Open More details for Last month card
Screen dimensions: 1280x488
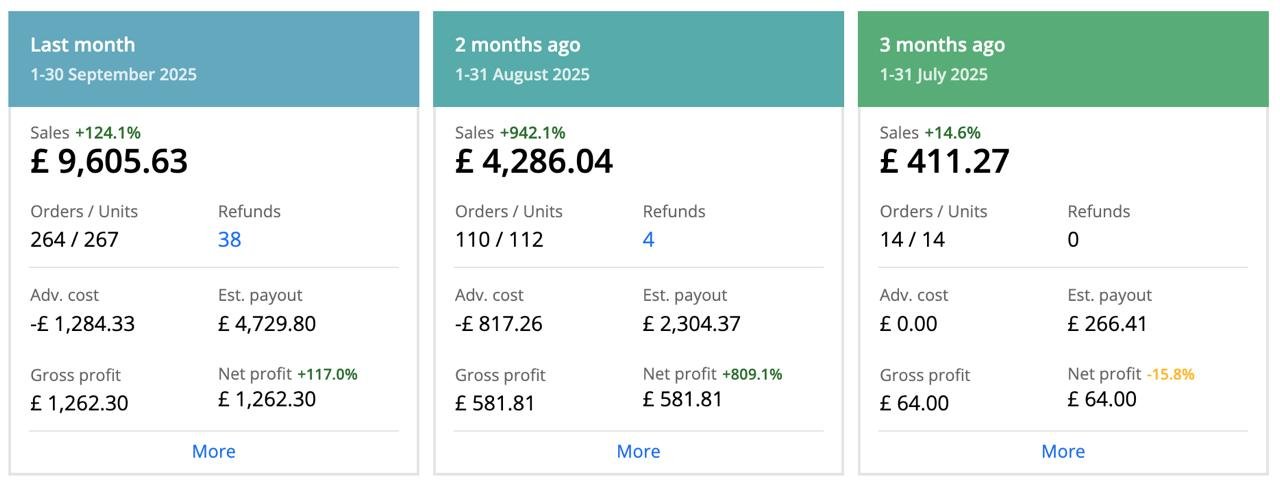(x=213, y=451)
